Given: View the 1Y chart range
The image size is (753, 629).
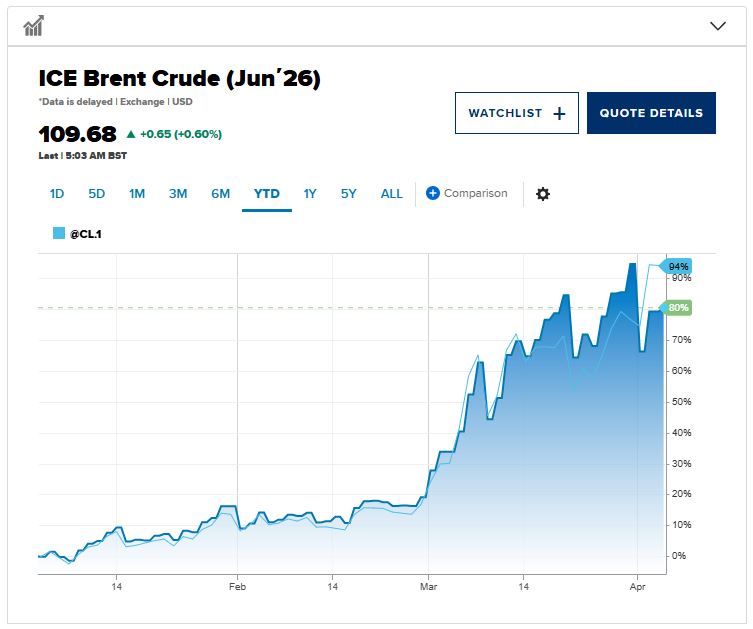Looking at the screenshot, I should pyautogui.click(x=310, y=194).
